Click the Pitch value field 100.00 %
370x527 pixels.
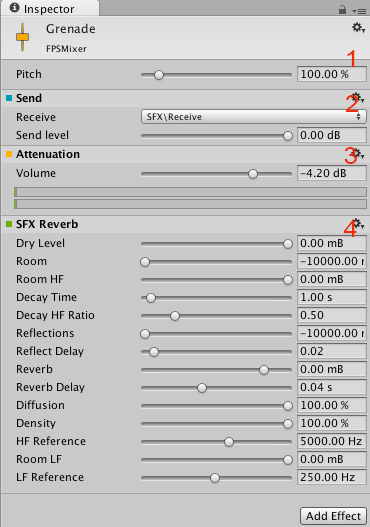pos(332,74)
